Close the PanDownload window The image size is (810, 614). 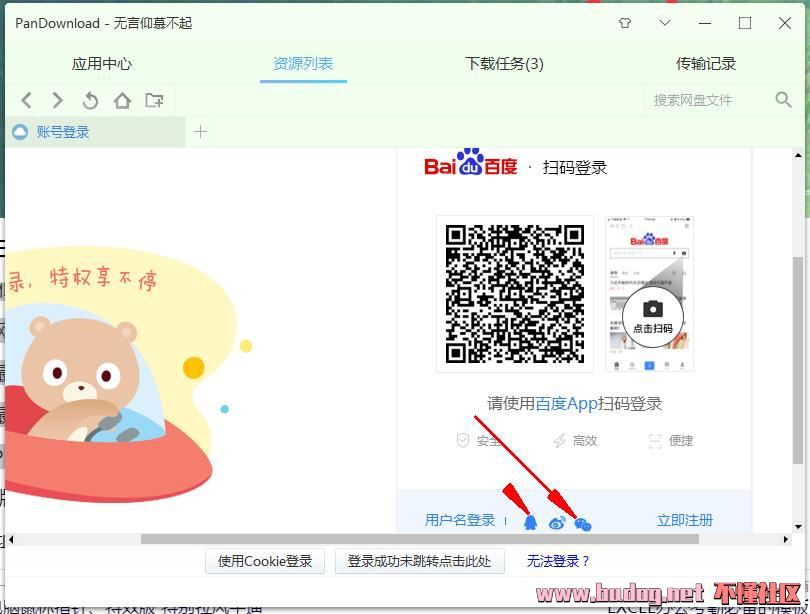point(785,23)
